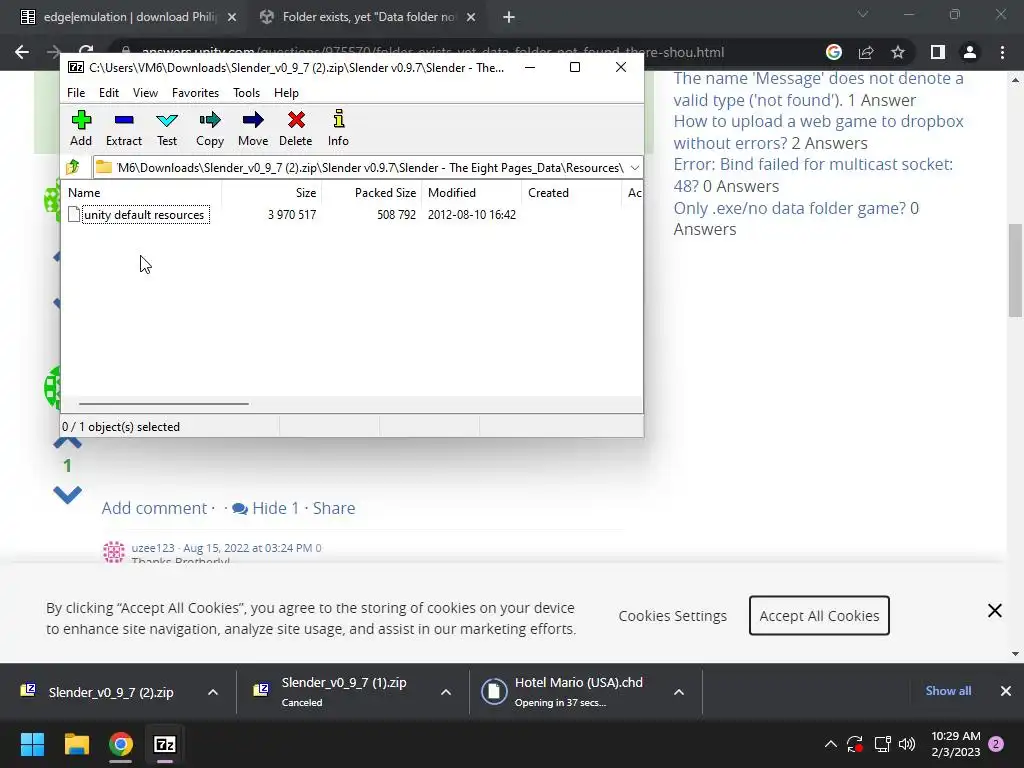This screenshot has height=768, width=1024.
Task: Click the Extract toolbar icon in 7-Zip
Action: [x=123, y=128]
